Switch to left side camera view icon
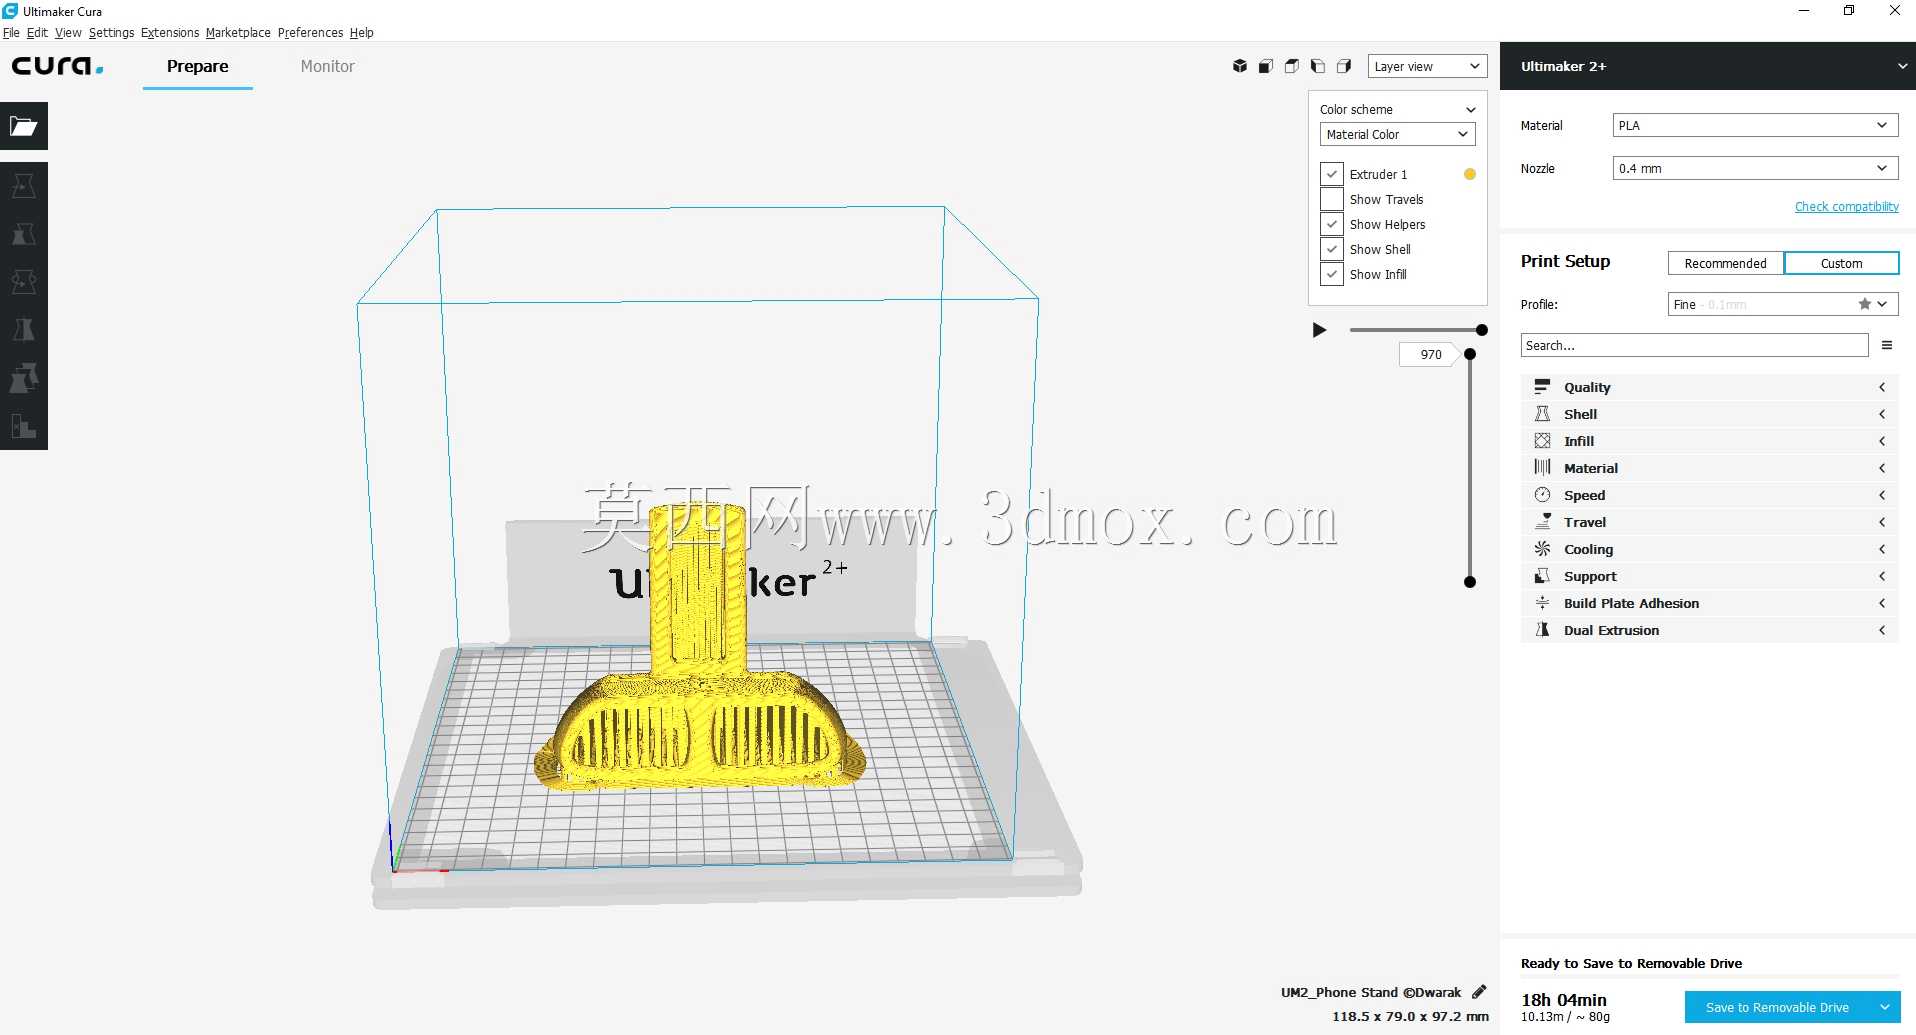Viewport: 1916px width, 1035px height. point(1318,66)
